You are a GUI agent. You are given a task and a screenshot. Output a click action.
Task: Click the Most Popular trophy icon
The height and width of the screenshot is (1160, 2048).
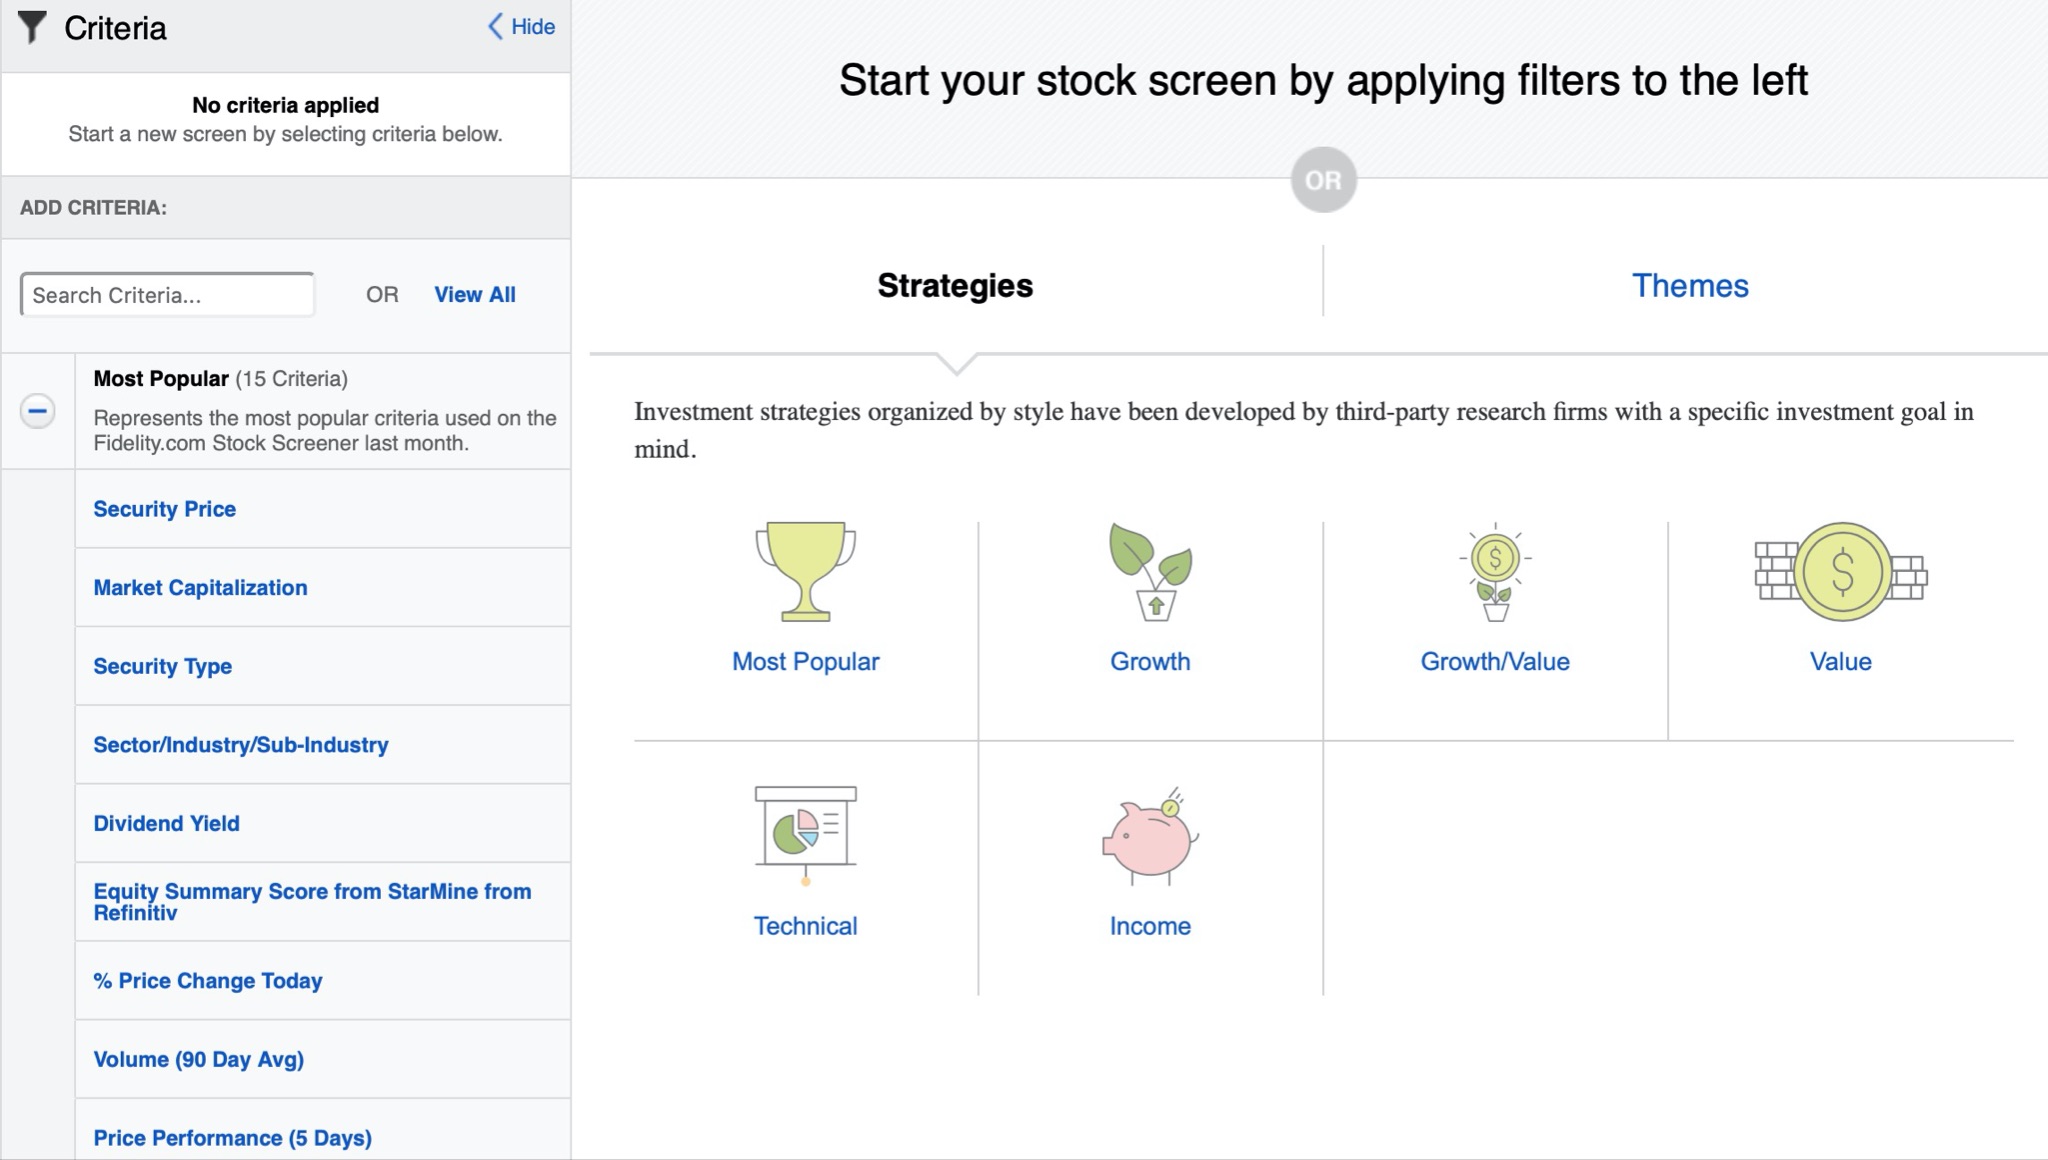(x=805, y=571)
